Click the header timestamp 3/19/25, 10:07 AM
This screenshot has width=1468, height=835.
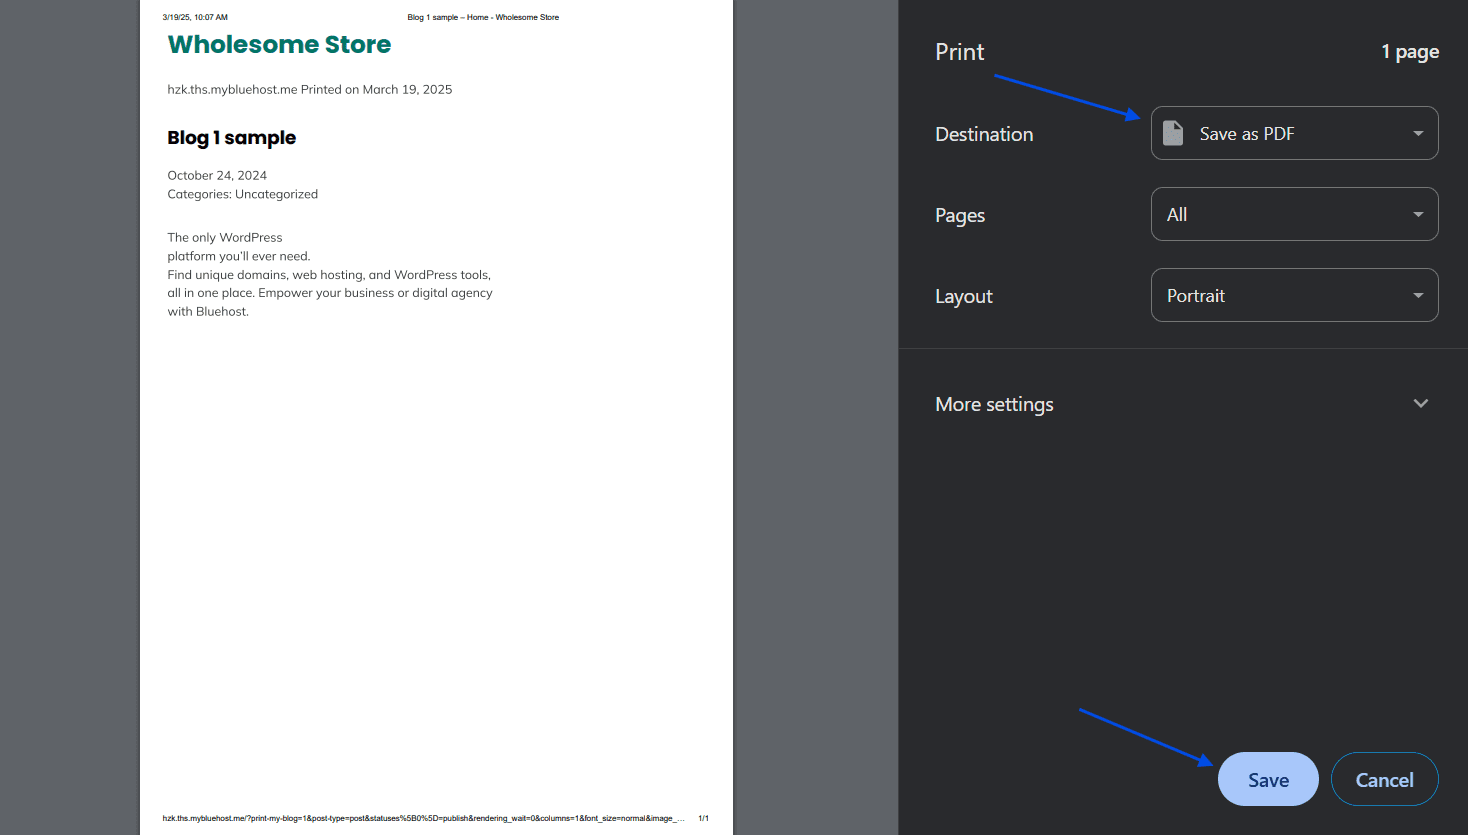pyautogui.click(x=195, y=17)
